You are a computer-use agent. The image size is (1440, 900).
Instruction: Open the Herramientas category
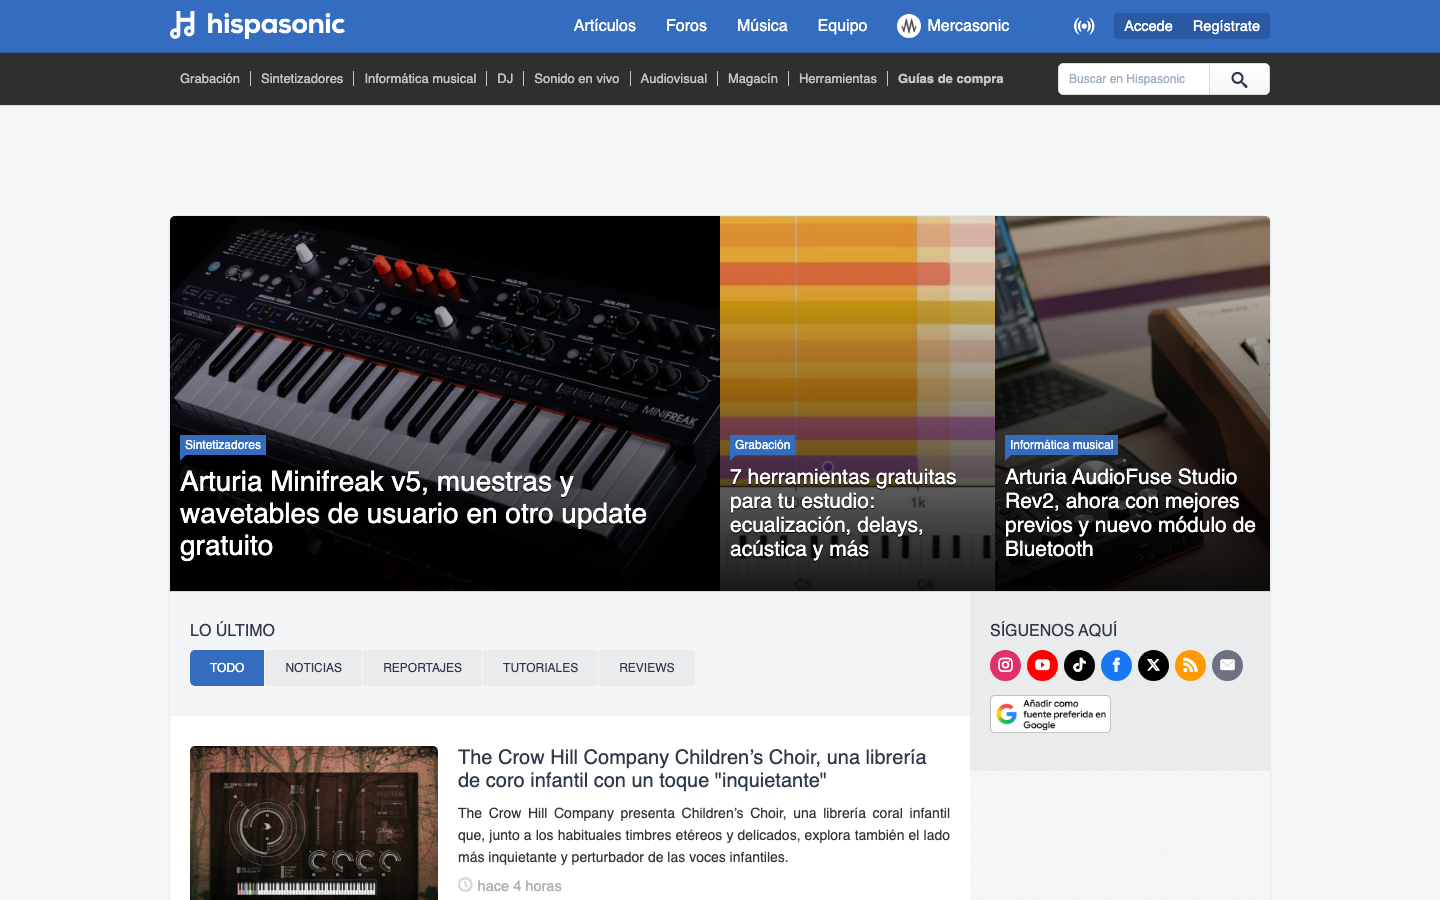(837, 79)
